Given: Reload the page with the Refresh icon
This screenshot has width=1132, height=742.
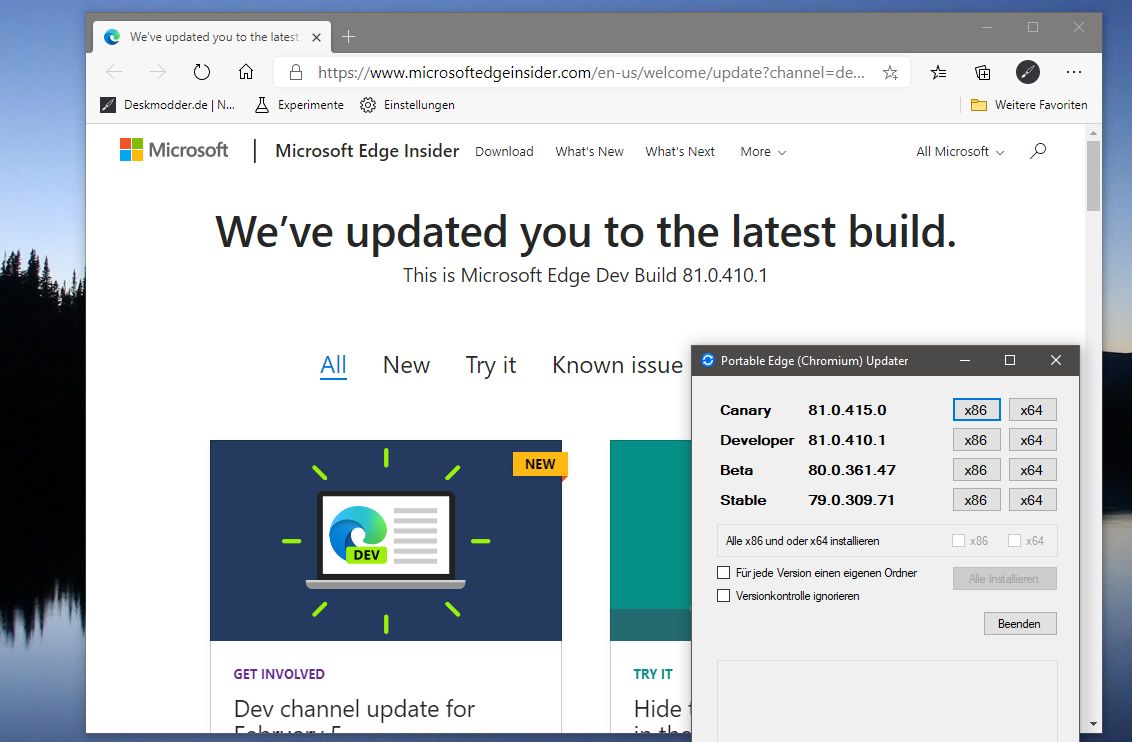Looking at the screenshot, I should 202,72.
